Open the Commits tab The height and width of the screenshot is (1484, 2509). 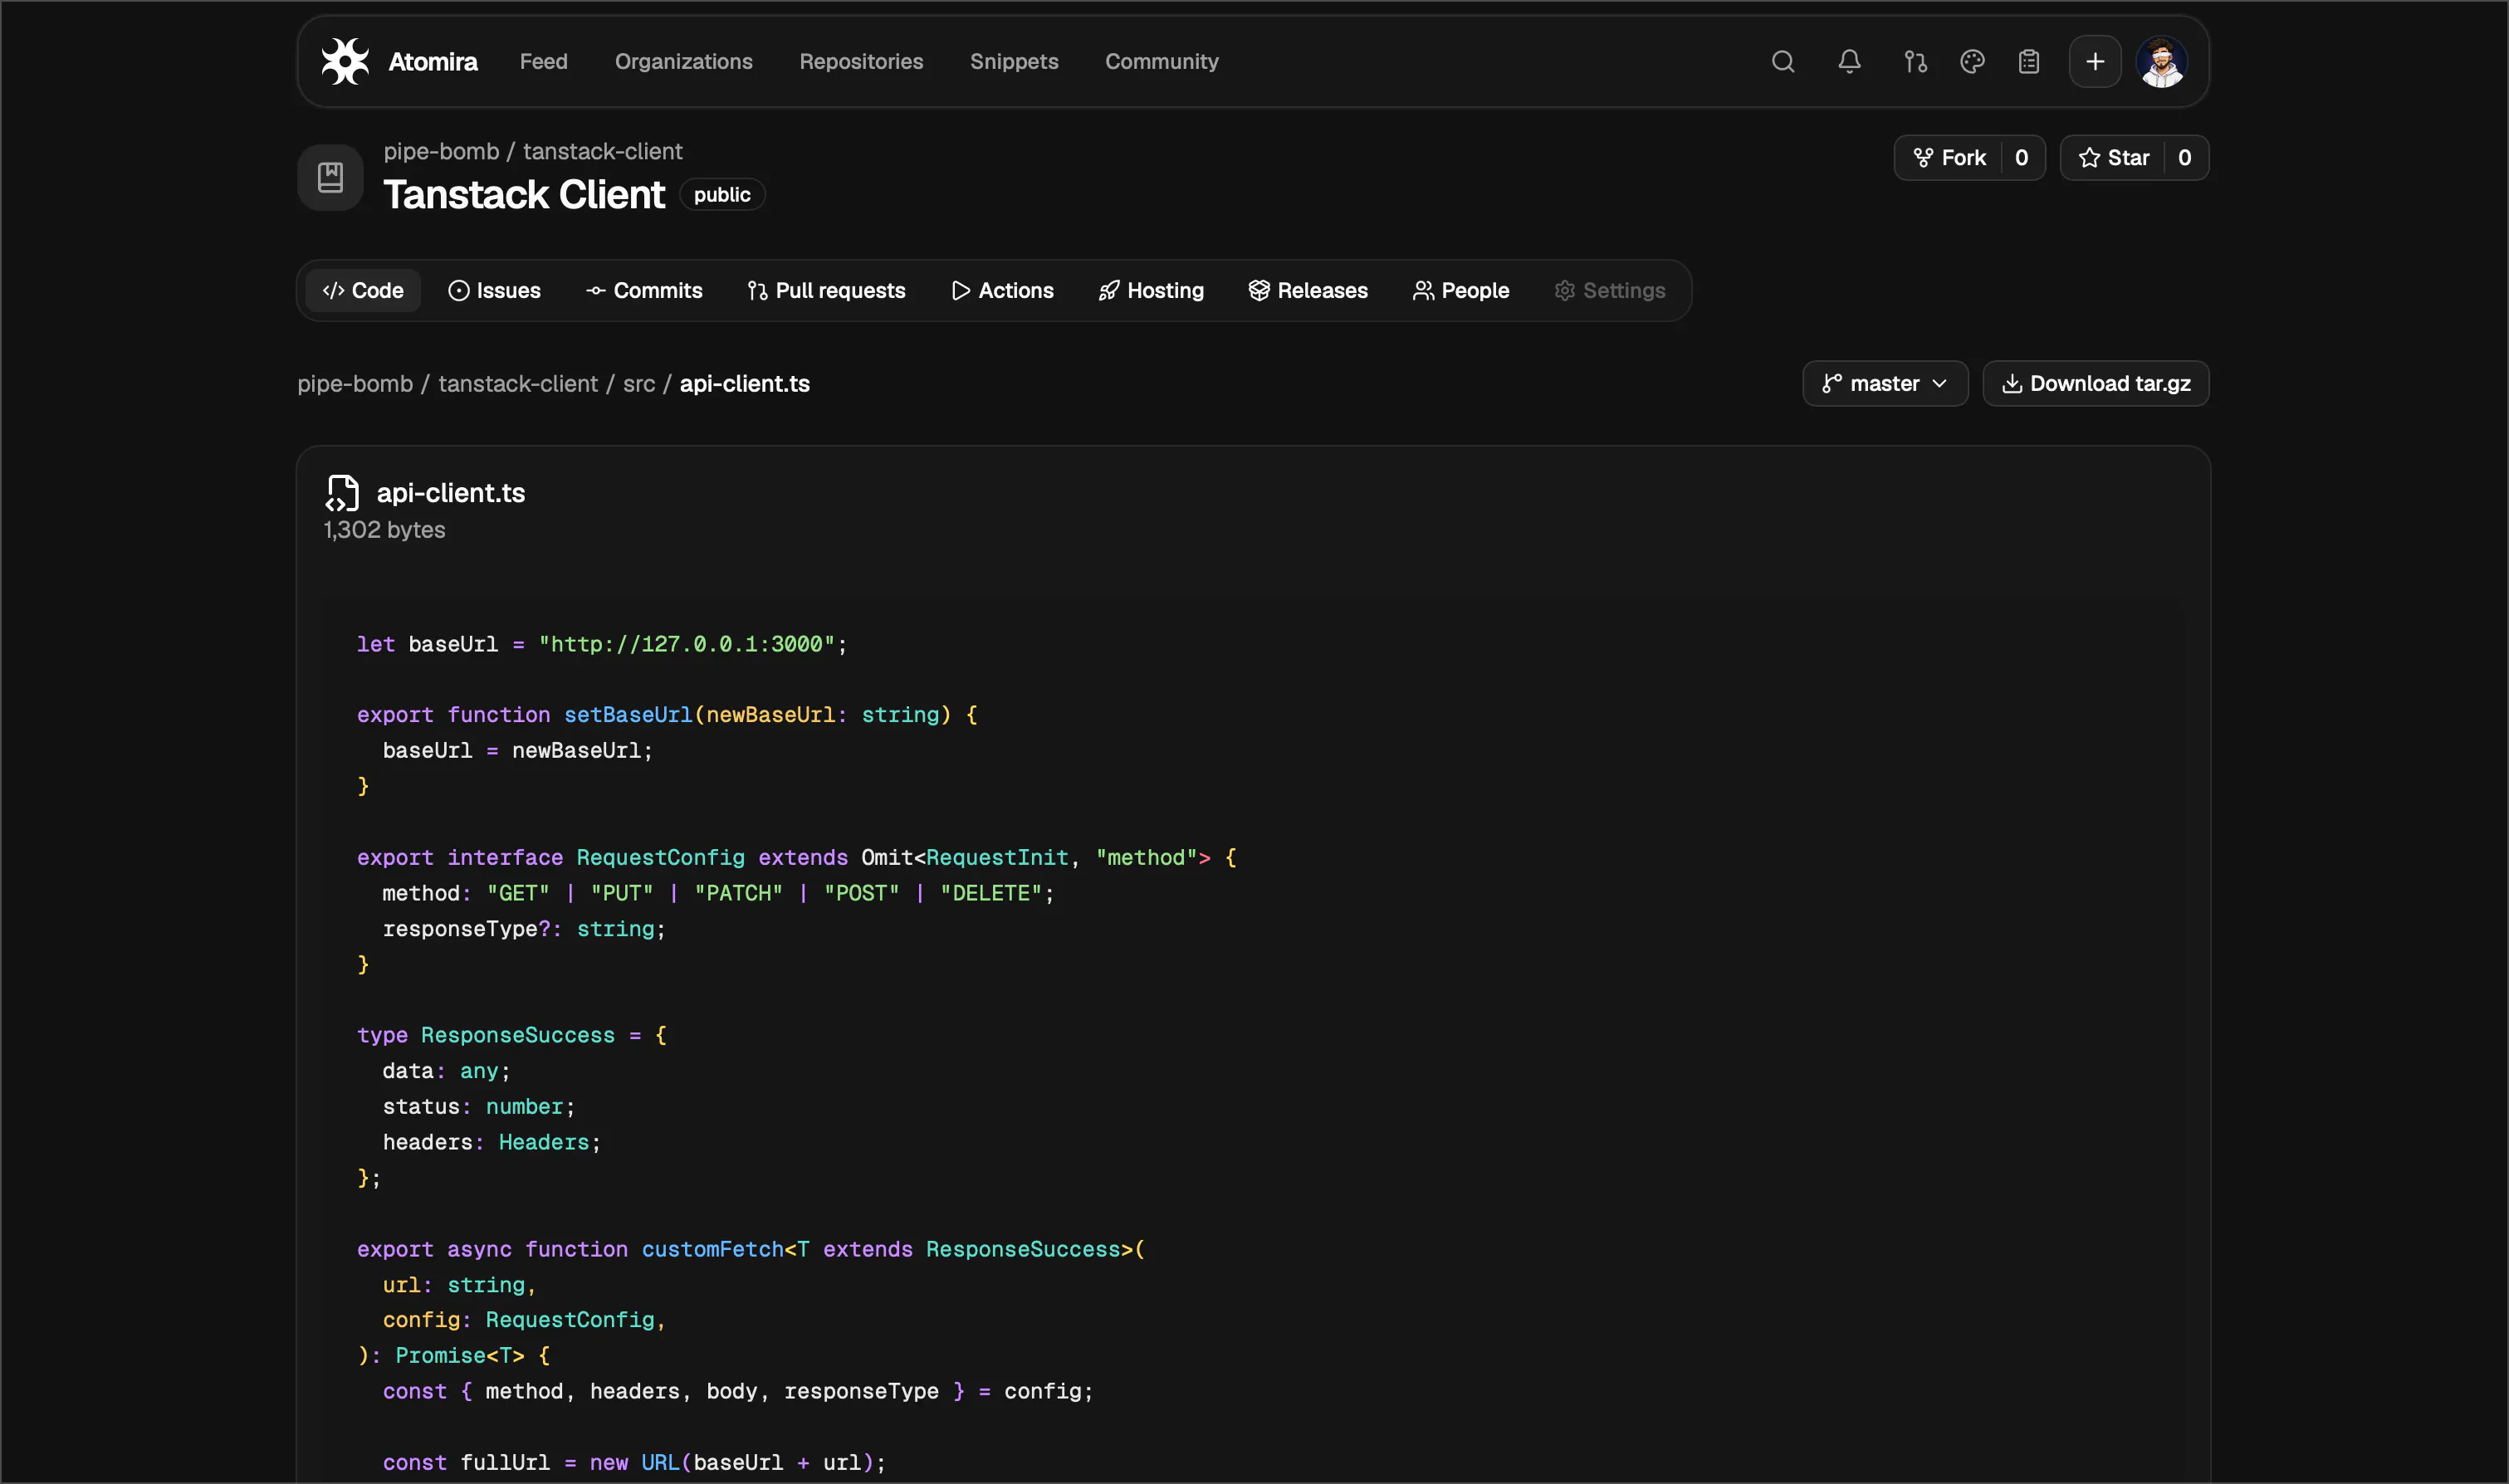tap(644, 291)
